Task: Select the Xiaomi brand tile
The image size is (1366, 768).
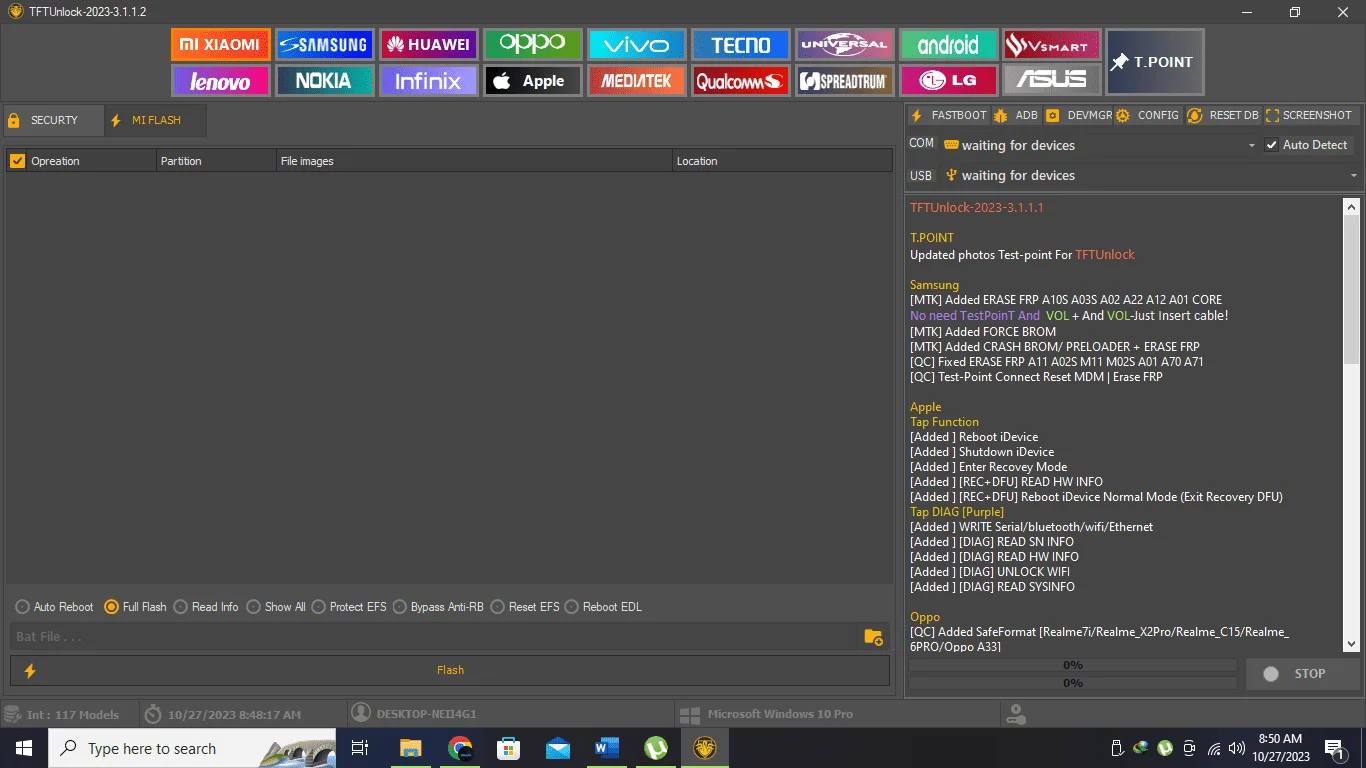Action: (220, 45)
